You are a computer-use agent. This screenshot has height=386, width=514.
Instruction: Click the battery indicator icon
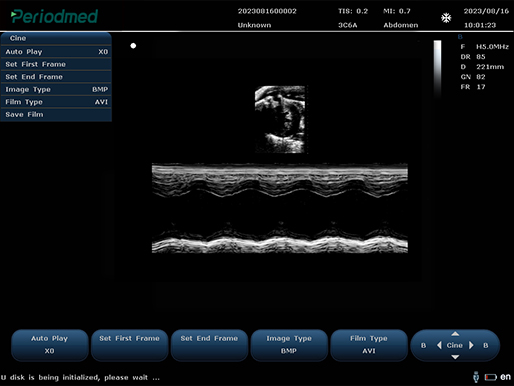(491, 377)
